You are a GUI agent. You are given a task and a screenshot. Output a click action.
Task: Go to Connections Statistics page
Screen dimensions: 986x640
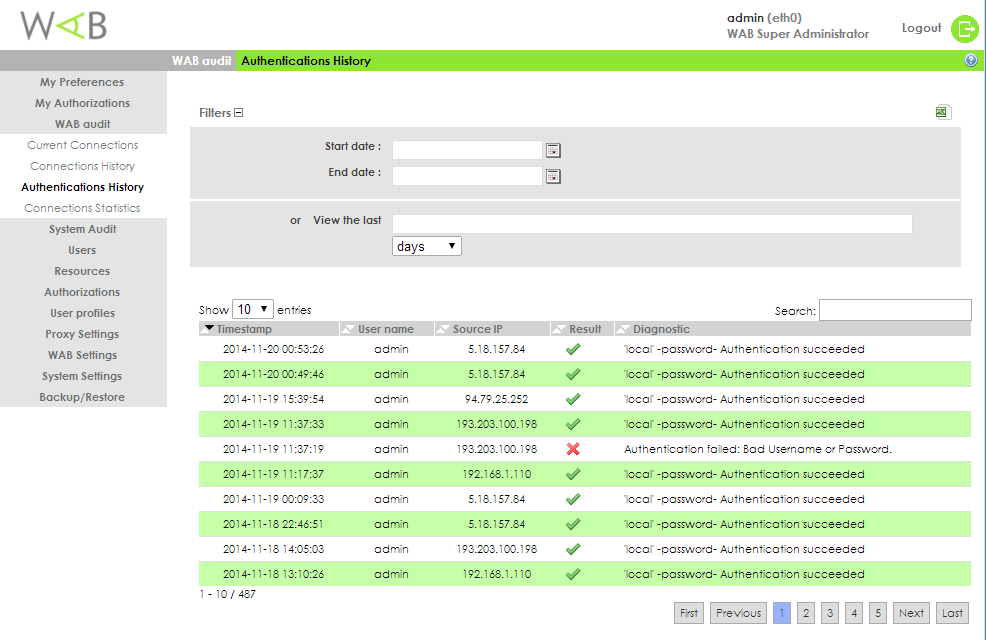click(x=82, y=208)
